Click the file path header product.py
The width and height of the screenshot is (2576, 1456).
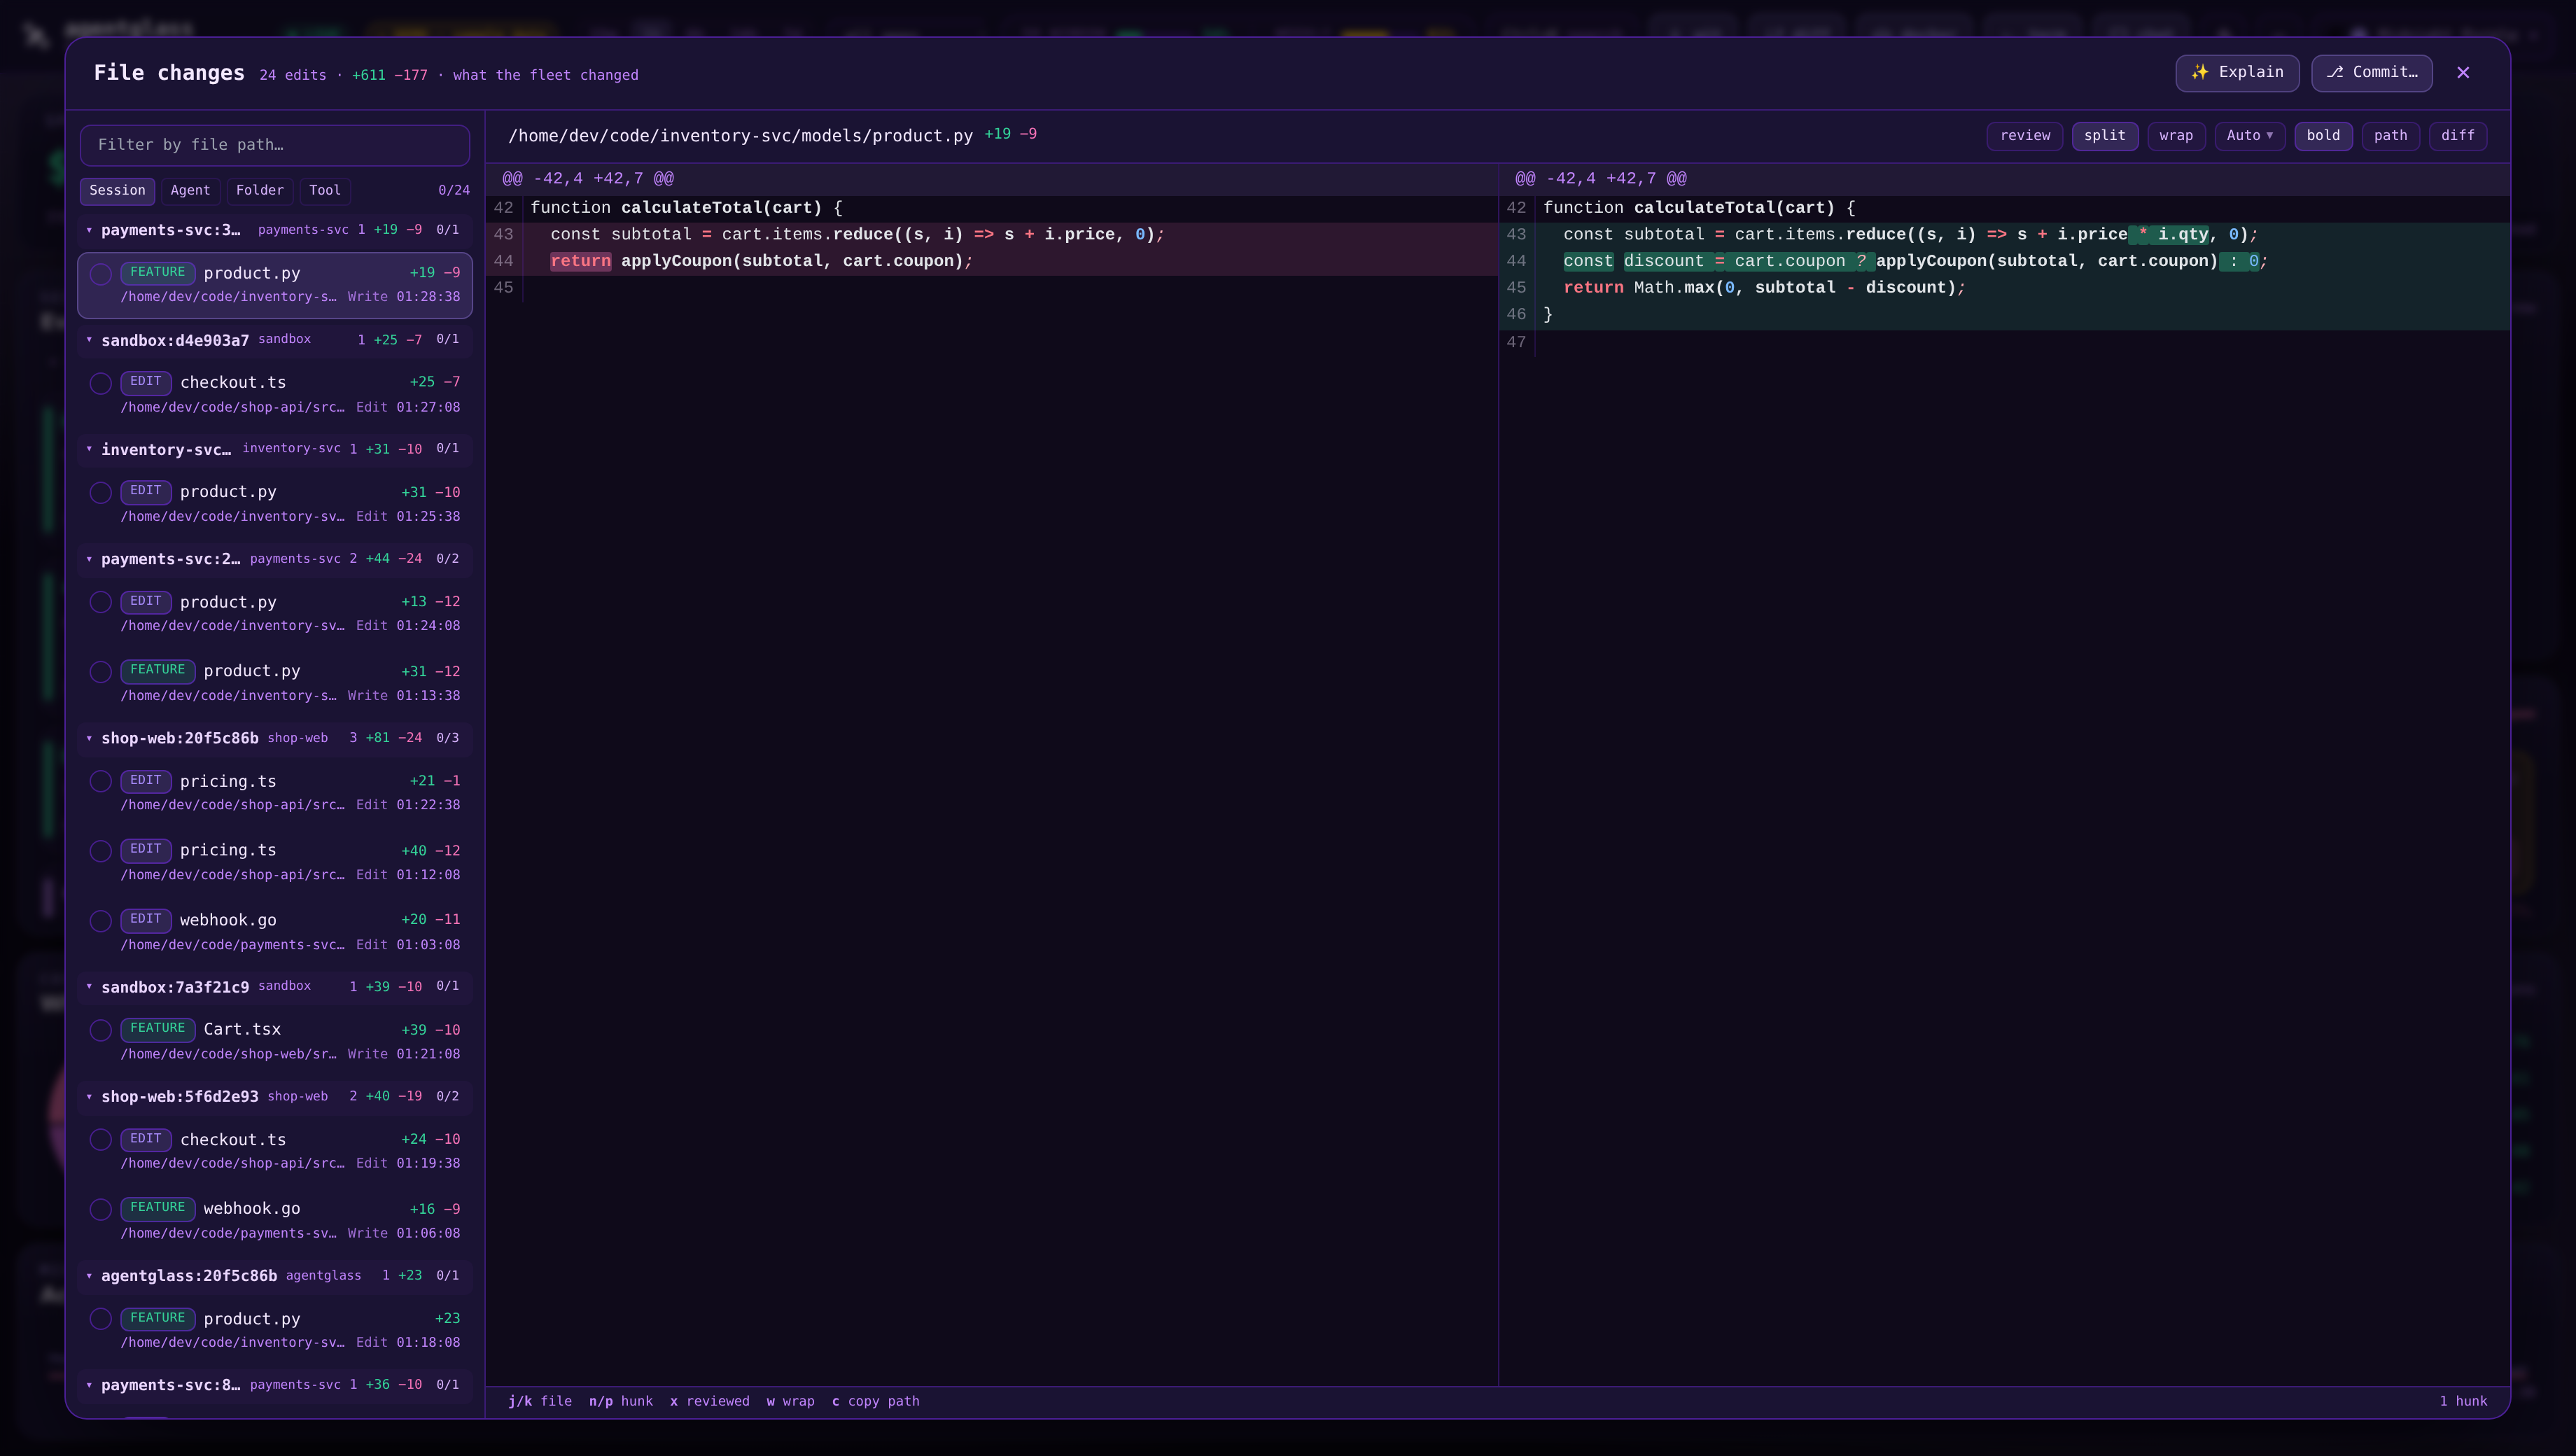pyautogui.click(x=740, y=136)
